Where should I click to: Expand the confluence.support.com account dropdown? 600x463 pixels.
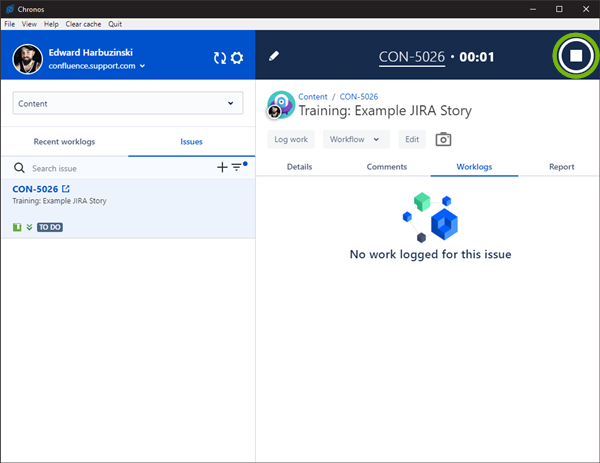coord(96,66)
